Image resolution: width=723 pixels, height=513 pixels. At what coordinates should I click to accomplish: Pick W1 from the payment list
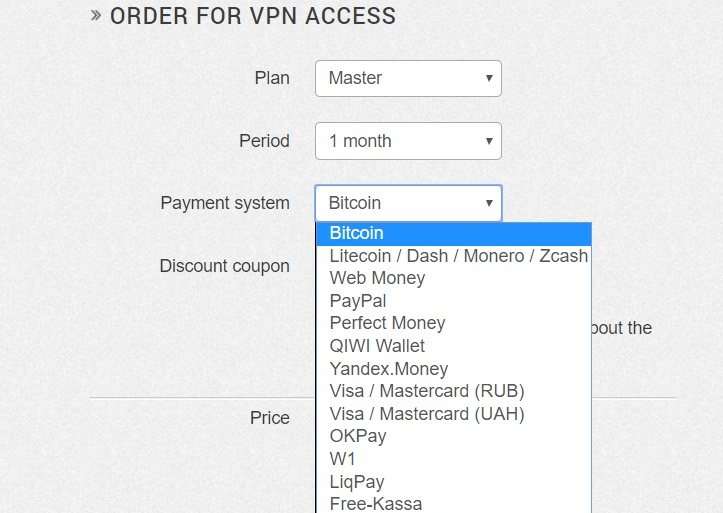click(x=454, y=459)
